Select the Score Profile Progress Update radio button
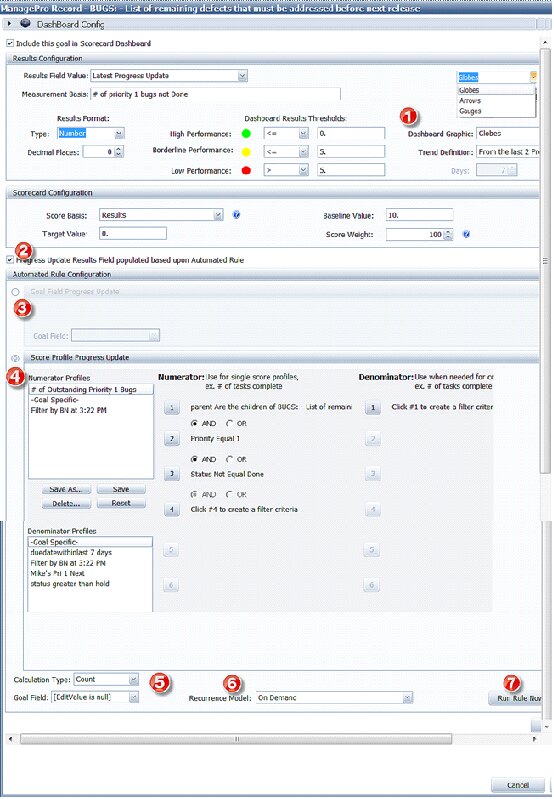Screen dimensions: 554x799 tap(15, 358)
